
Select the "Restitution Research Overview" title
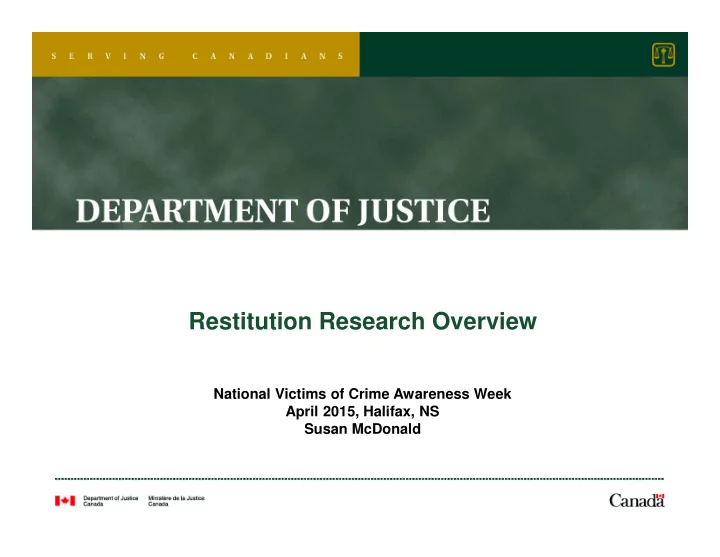point(363,321)
